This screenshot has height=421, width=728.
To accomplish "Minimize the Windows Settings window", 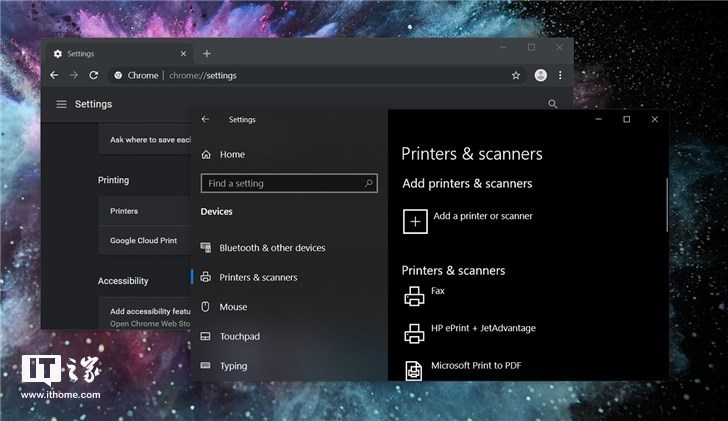I will (x=599, y=119).
